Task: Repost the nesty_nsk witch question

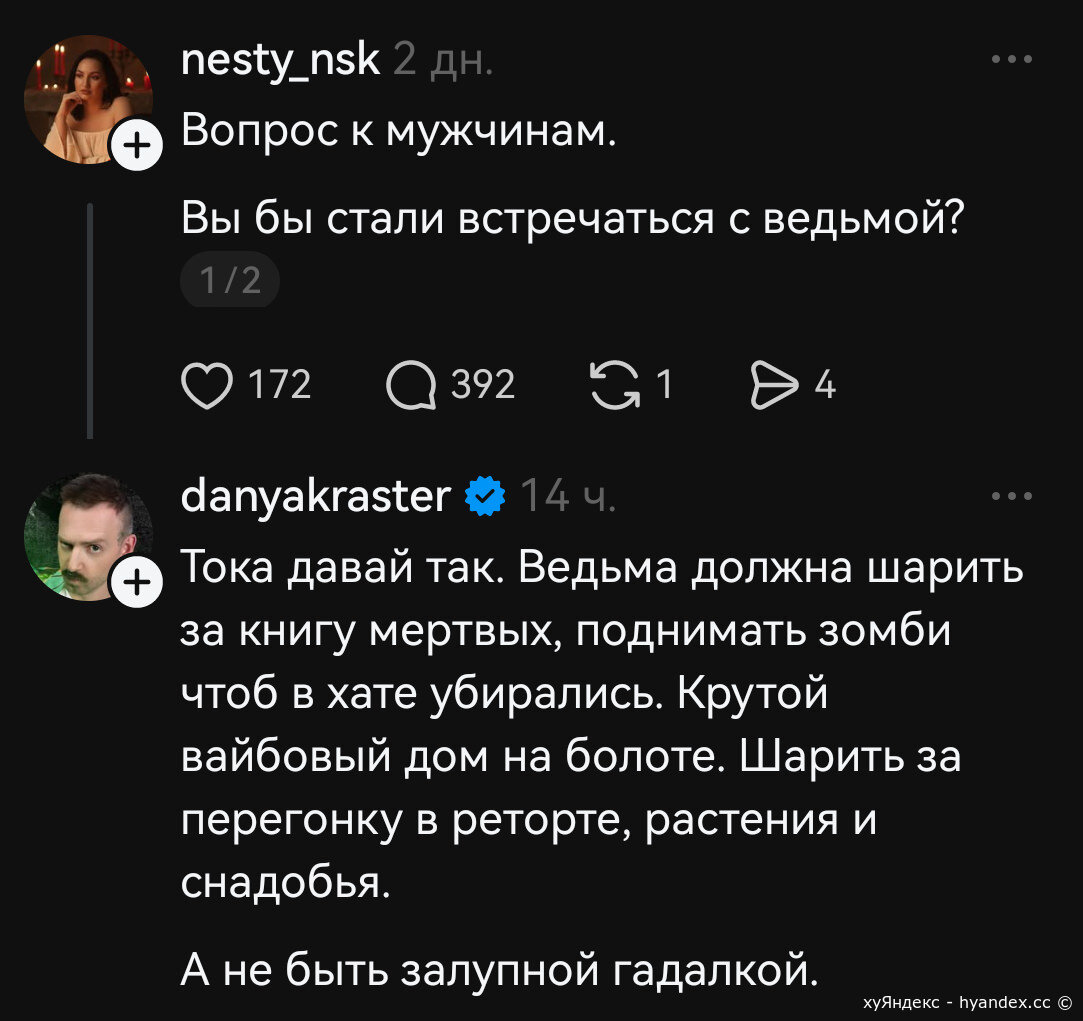Action: point(617,385)
